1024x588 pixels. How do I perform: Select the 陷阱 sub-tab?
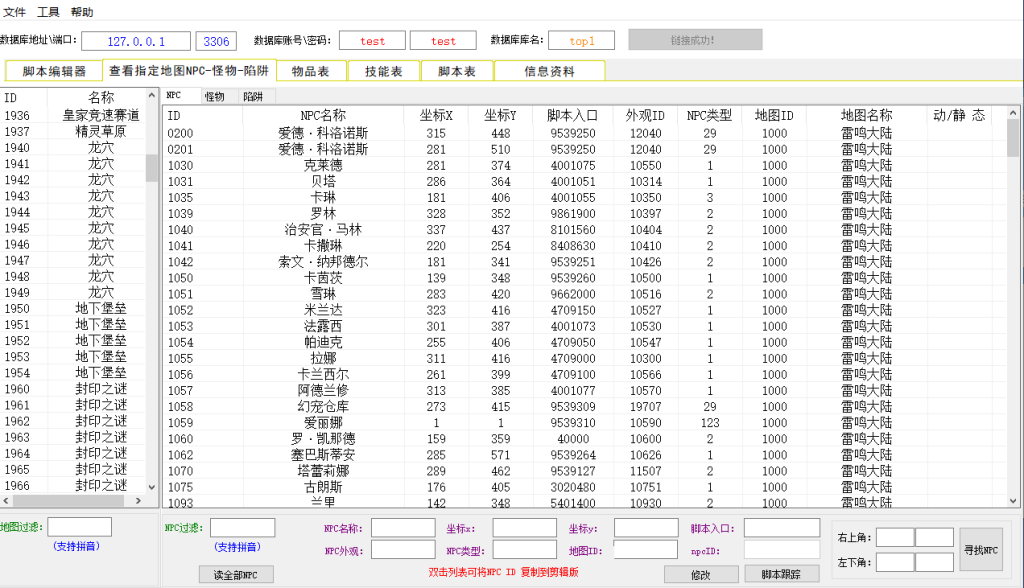pyautogui.click(x=253, y=96)
